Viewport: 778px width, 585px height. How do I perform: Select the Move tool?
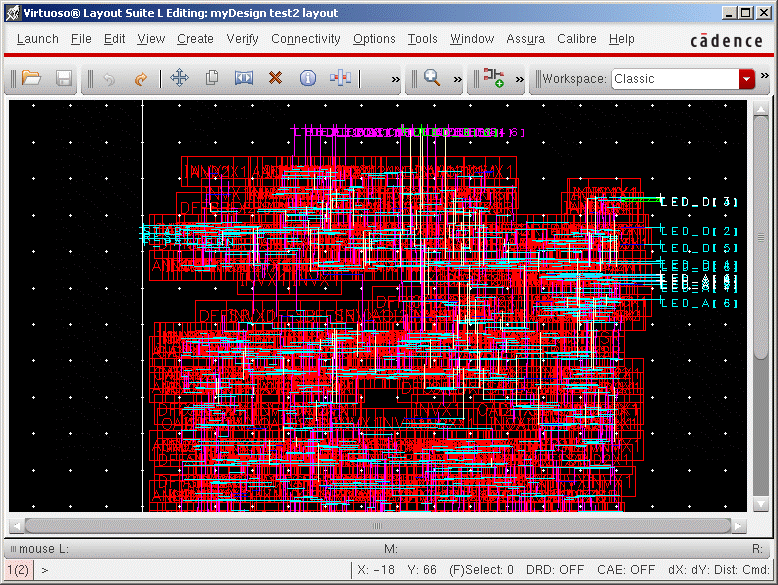(179, 78)
